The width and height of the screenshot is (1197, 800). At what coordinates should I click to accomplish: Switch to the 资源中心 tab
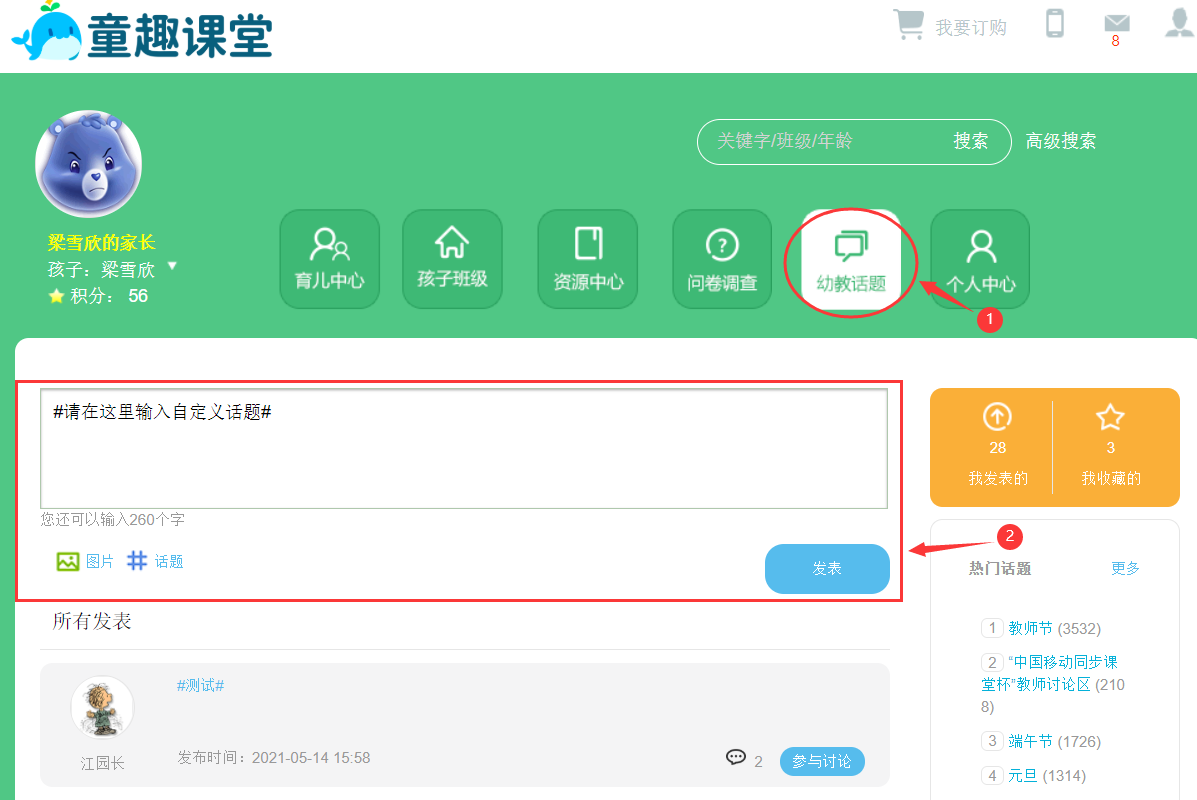coord(588,259)
